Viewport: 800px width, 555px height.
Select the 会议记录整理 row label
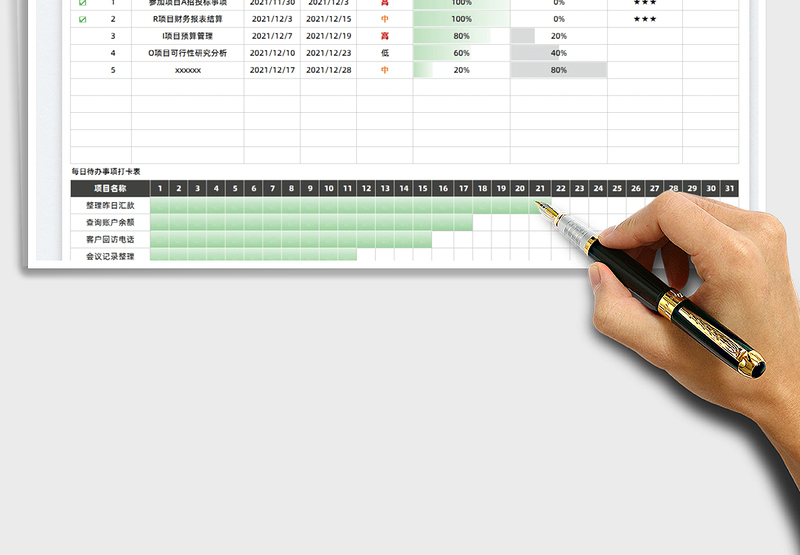tap(110, 256)
